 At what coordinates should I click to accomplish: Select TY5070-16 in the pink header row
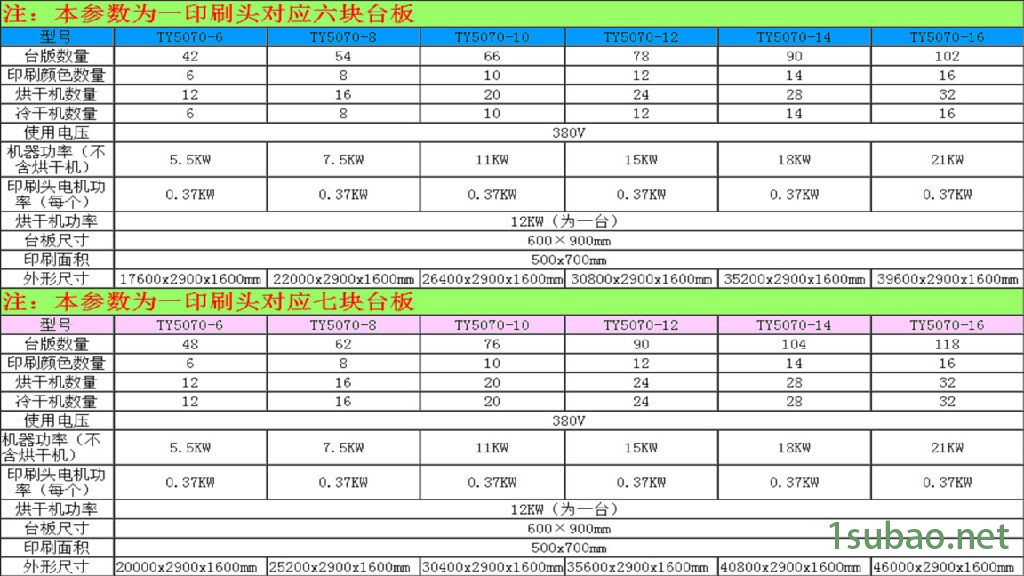click(946, 325)
